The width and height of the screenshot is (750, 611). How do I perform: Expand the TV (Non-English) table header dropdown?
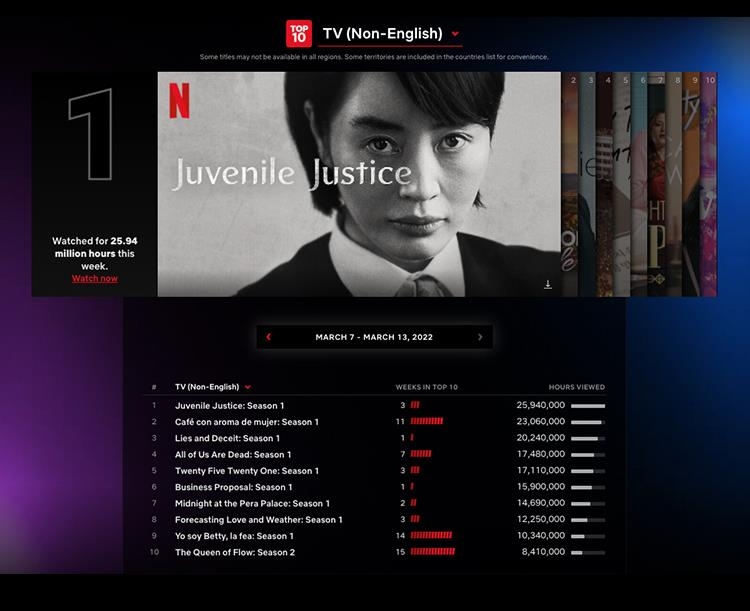tap(247, 387)
